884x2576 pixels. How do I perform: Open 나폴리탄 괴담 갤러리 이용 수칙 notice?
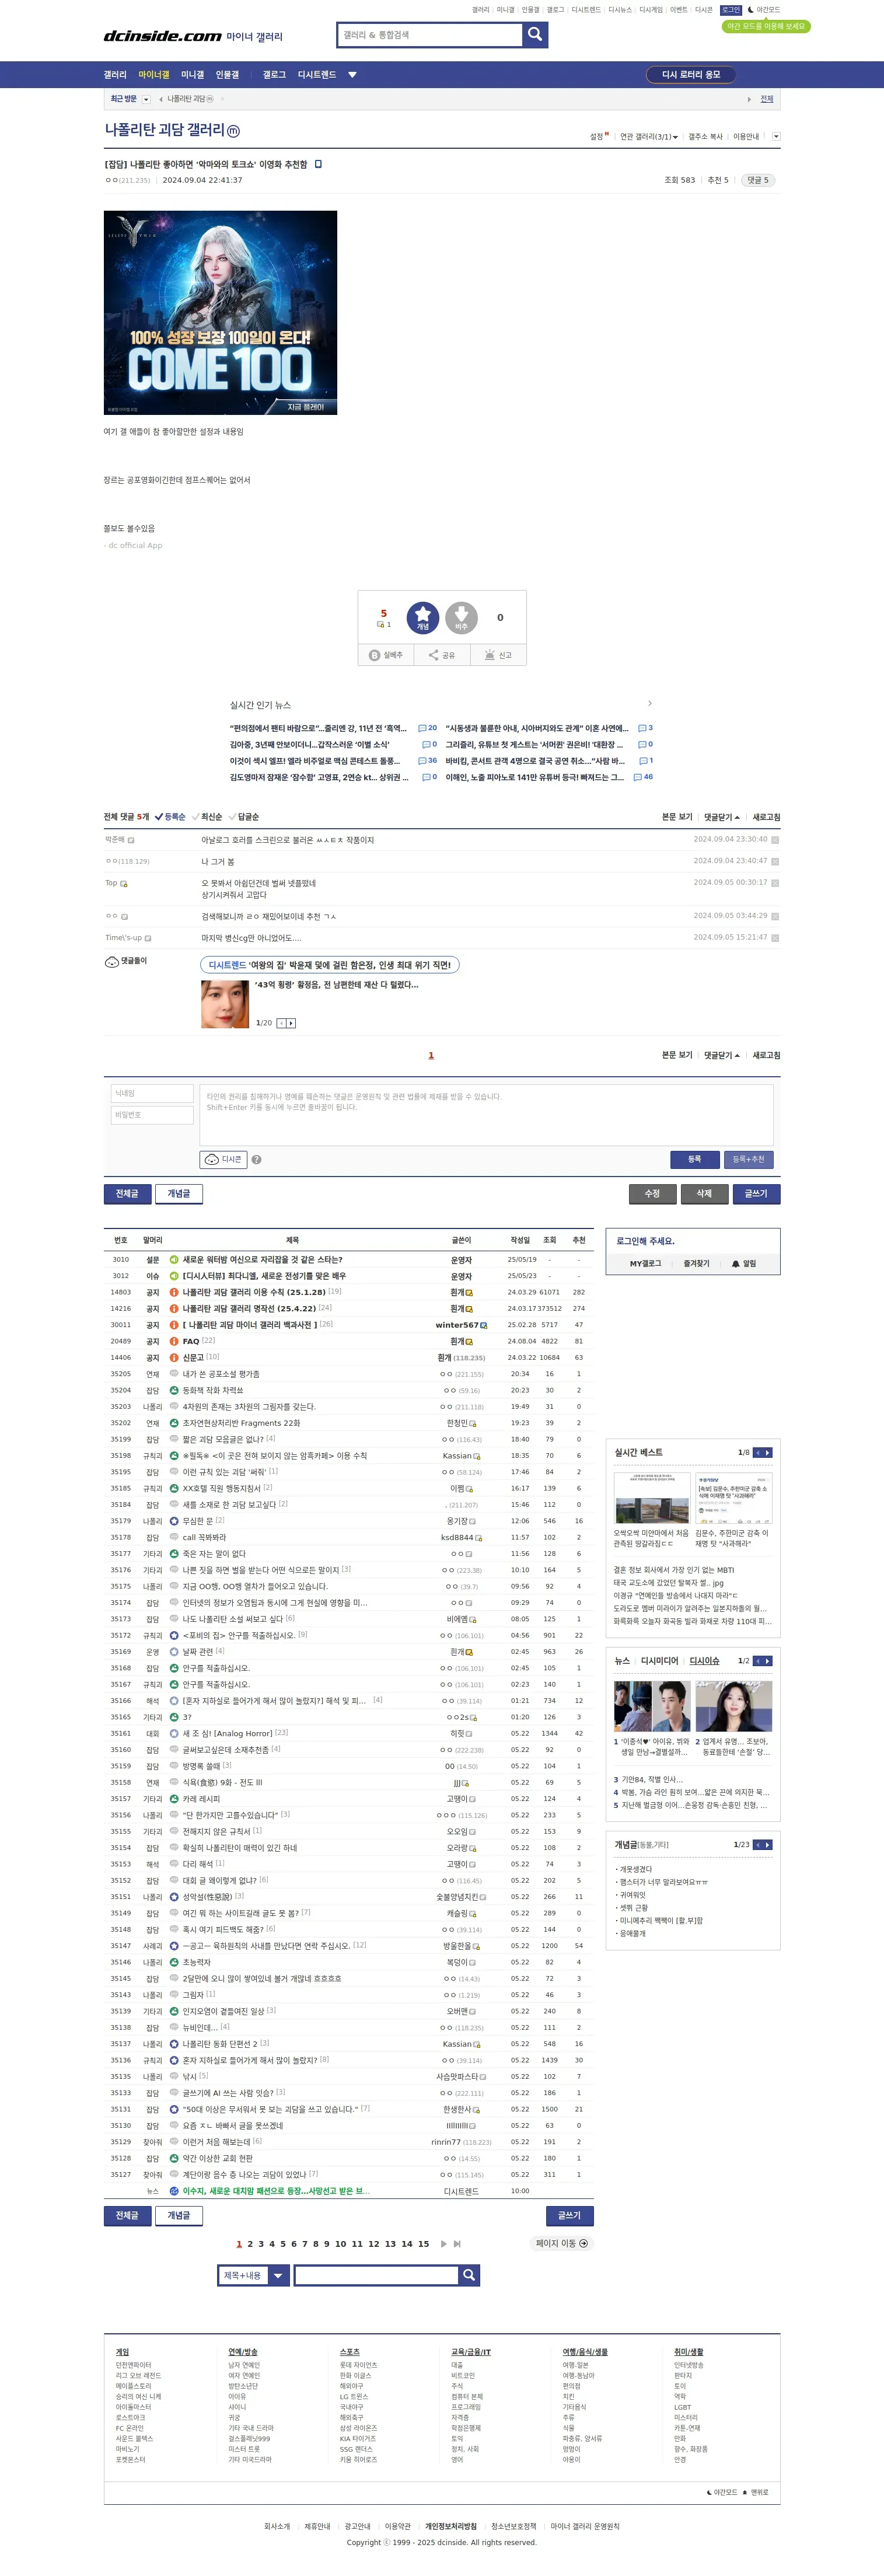(254, 1292)
